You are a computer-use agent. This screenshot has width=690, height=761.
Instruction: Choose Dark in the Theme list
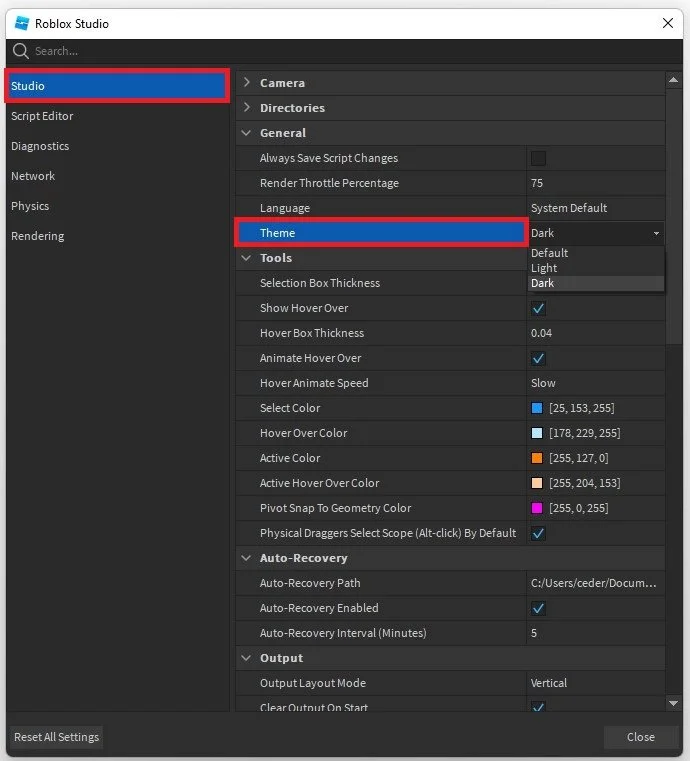coord(595,283)
